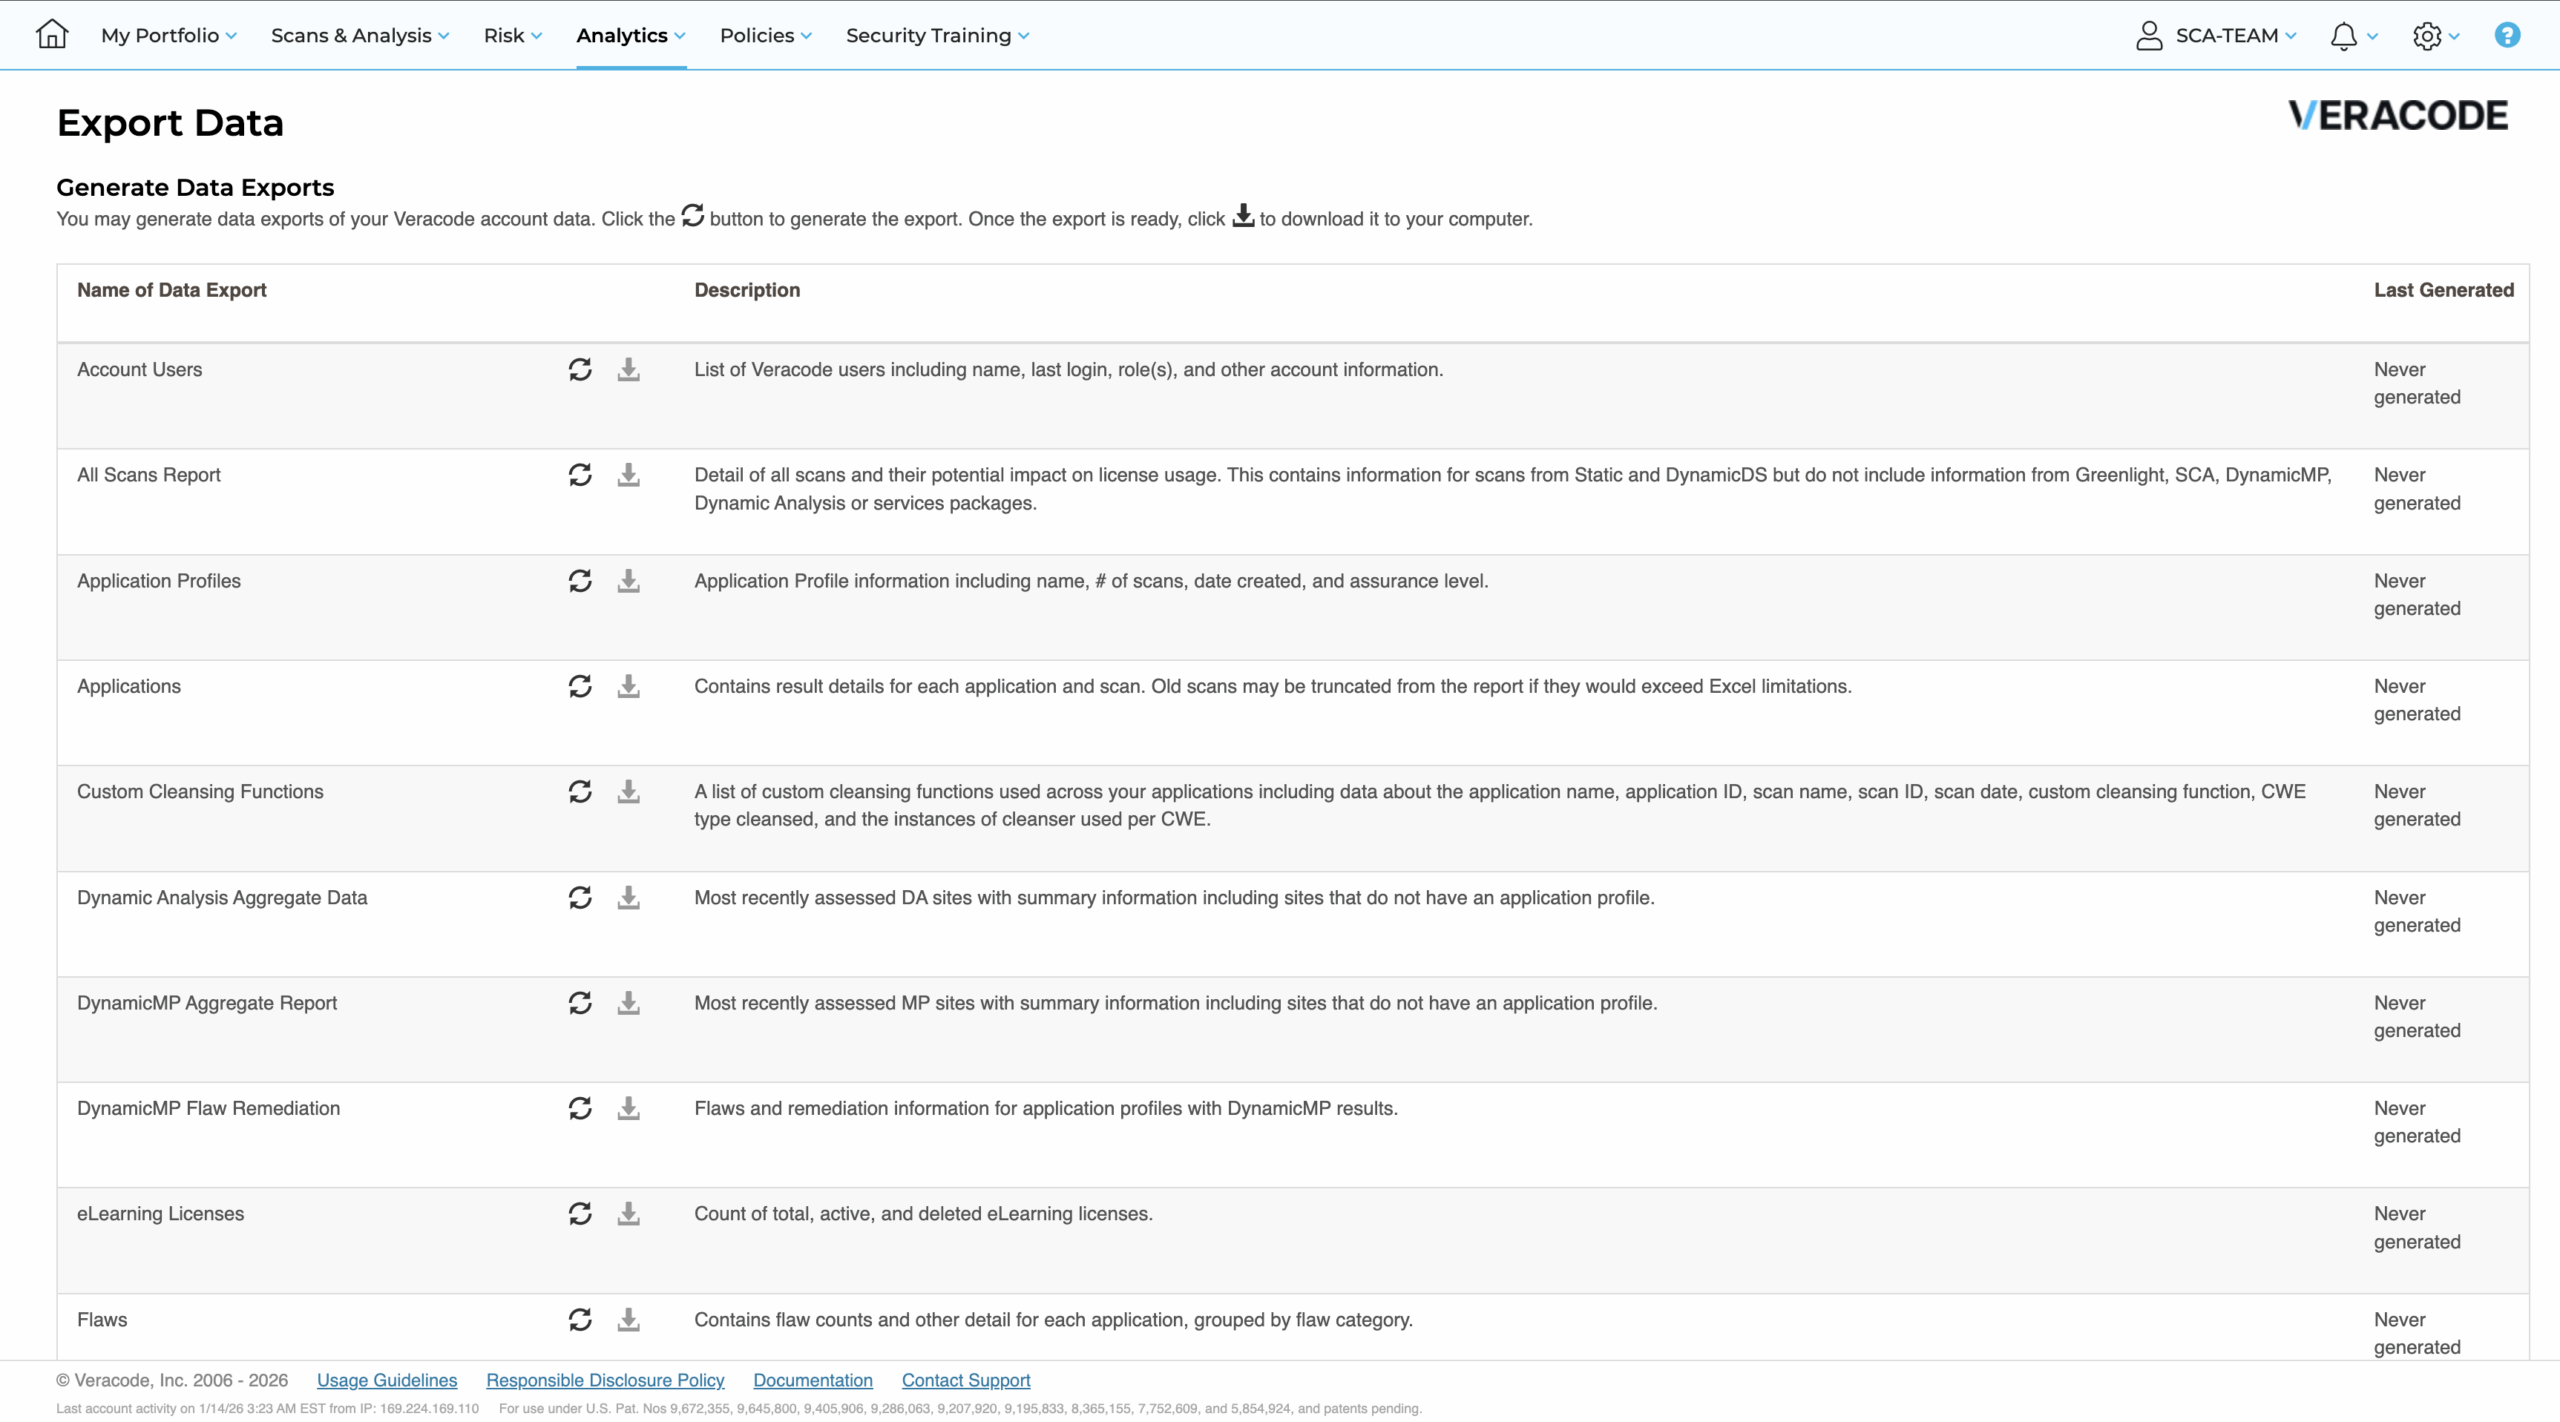Open the blue help question mark icon

coord(2506,36)
